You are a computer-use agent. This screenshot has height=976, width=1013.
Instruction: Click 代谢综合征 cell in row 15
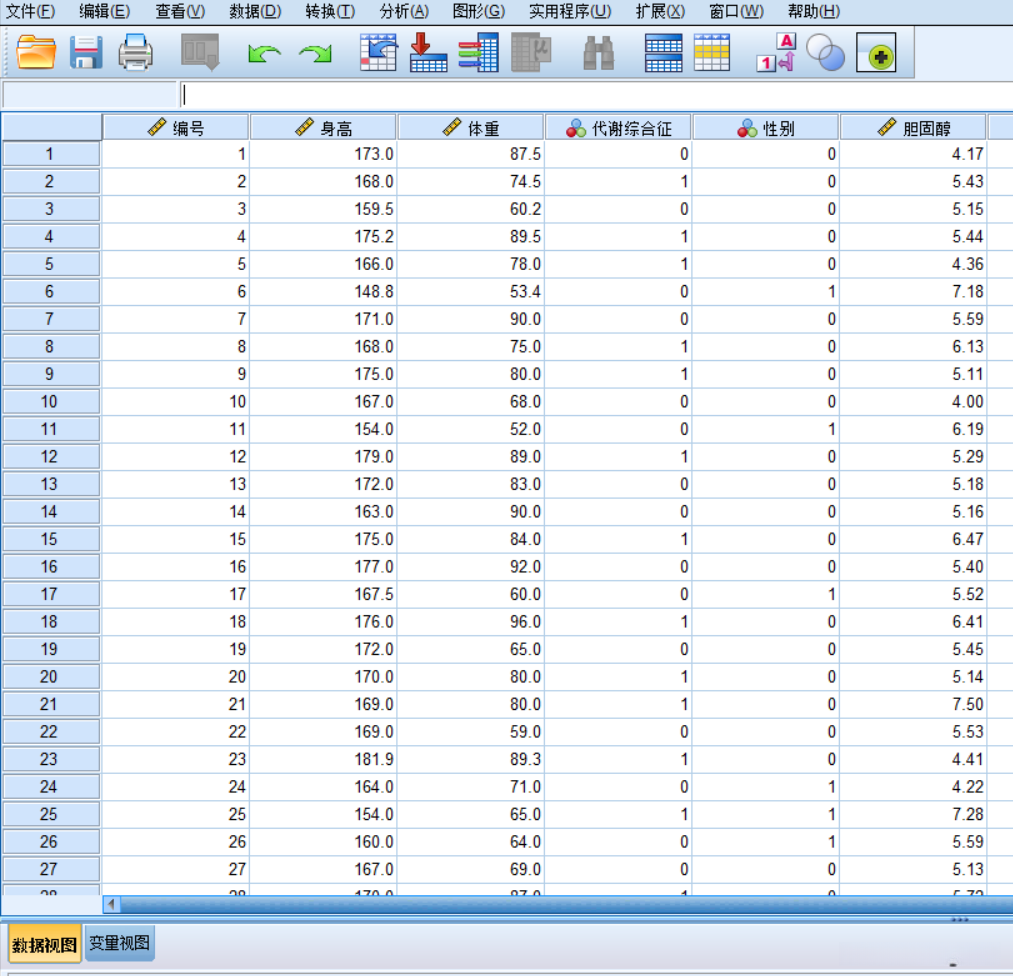pyautogui.click(x=618, y=539)
